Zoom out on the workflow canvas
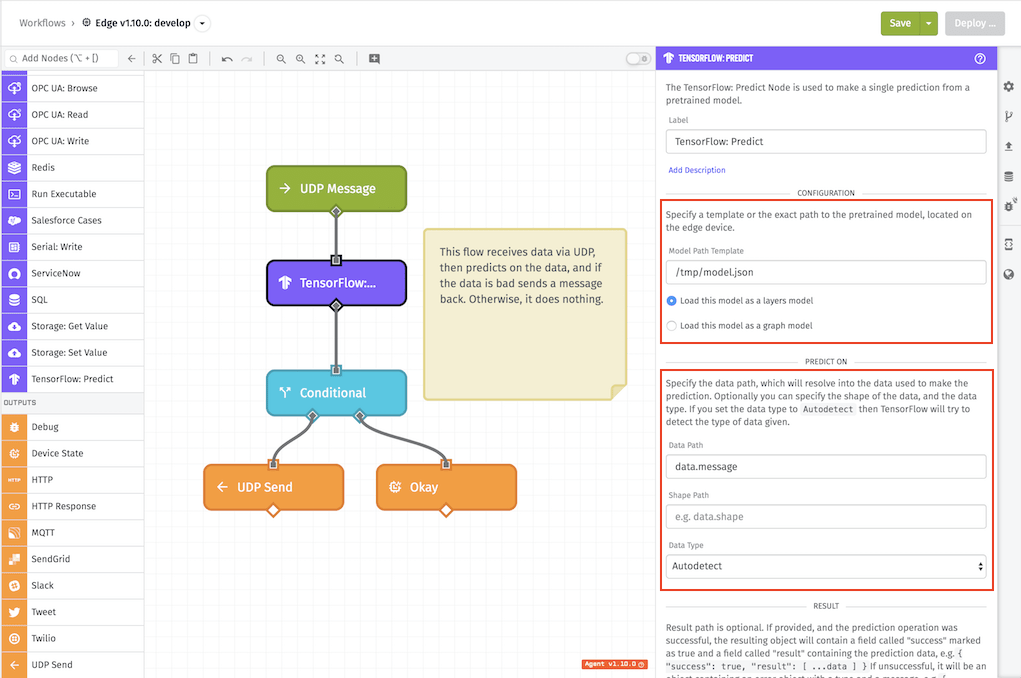 coord(281,59)
